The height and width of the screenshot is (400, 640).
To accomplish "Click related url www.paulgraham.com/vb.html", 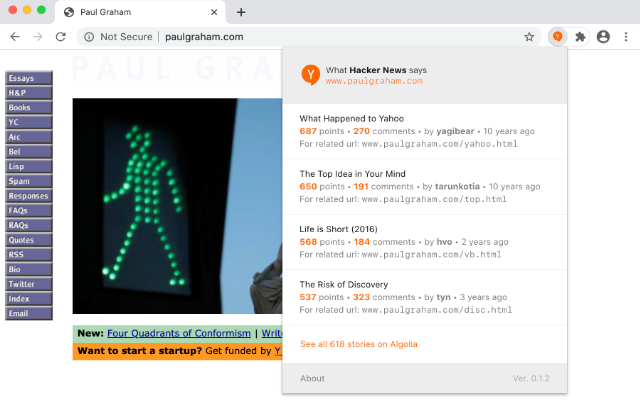I will pos(431,254).
